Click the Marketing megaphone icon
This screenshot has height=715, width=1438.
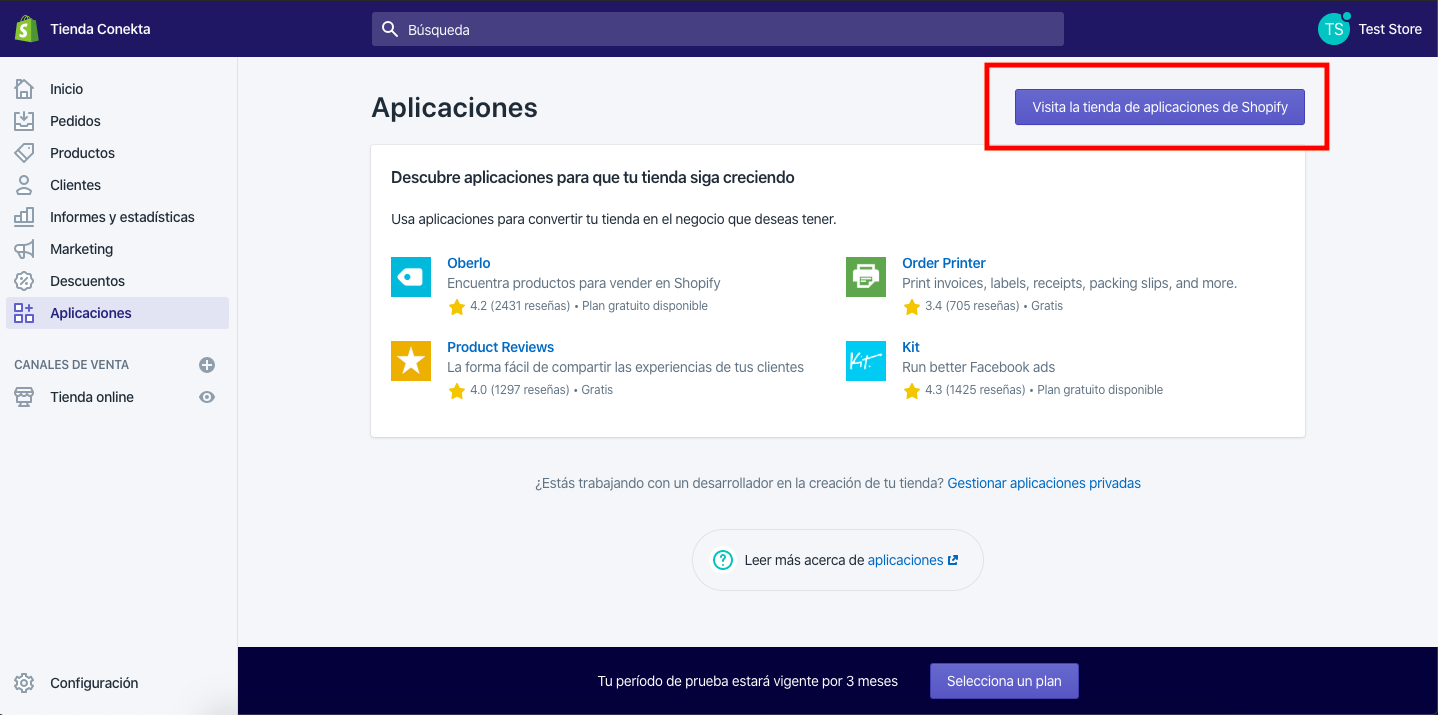(x=24, y=249)
